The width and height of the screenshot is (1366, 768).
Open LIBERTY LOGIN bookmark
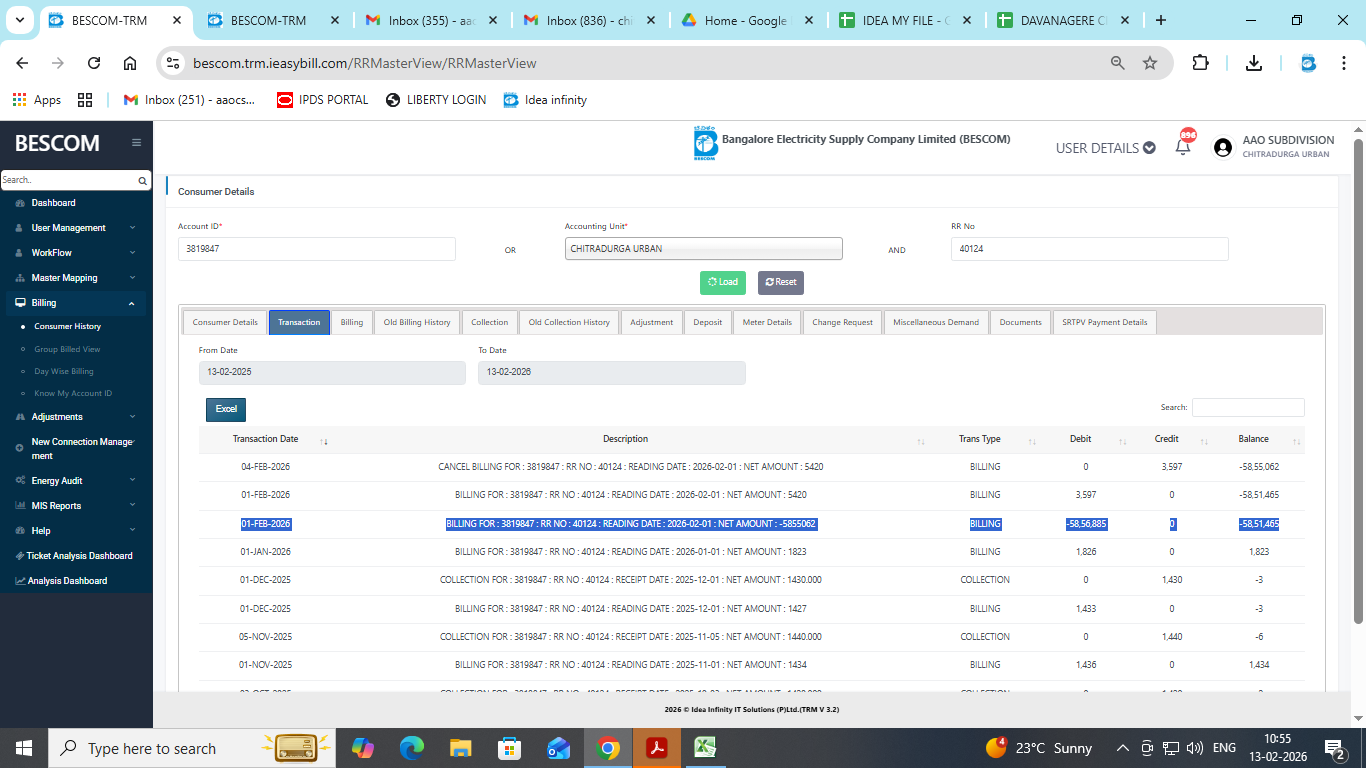tap(436, 100)
